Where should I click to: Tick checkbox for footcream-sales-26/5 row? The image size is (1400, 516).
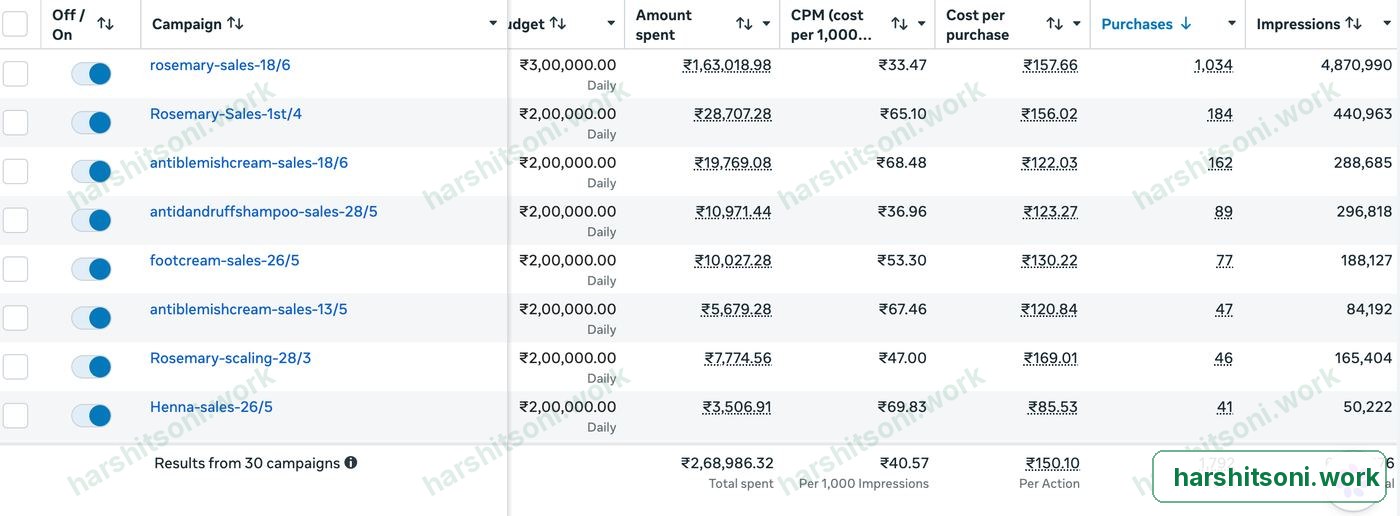point(15,269)
